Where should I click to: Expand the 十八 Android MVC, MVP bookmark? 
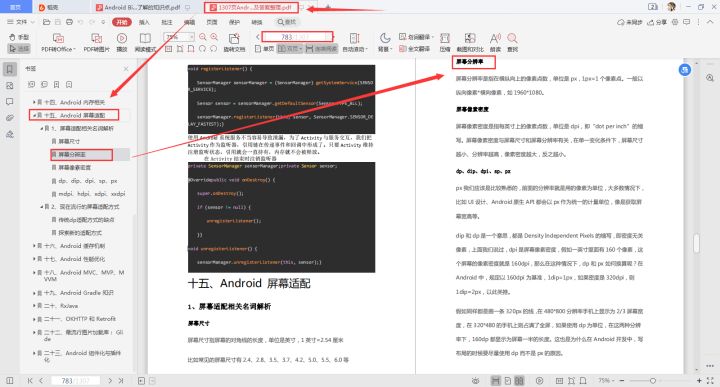(x=34, y=272)
